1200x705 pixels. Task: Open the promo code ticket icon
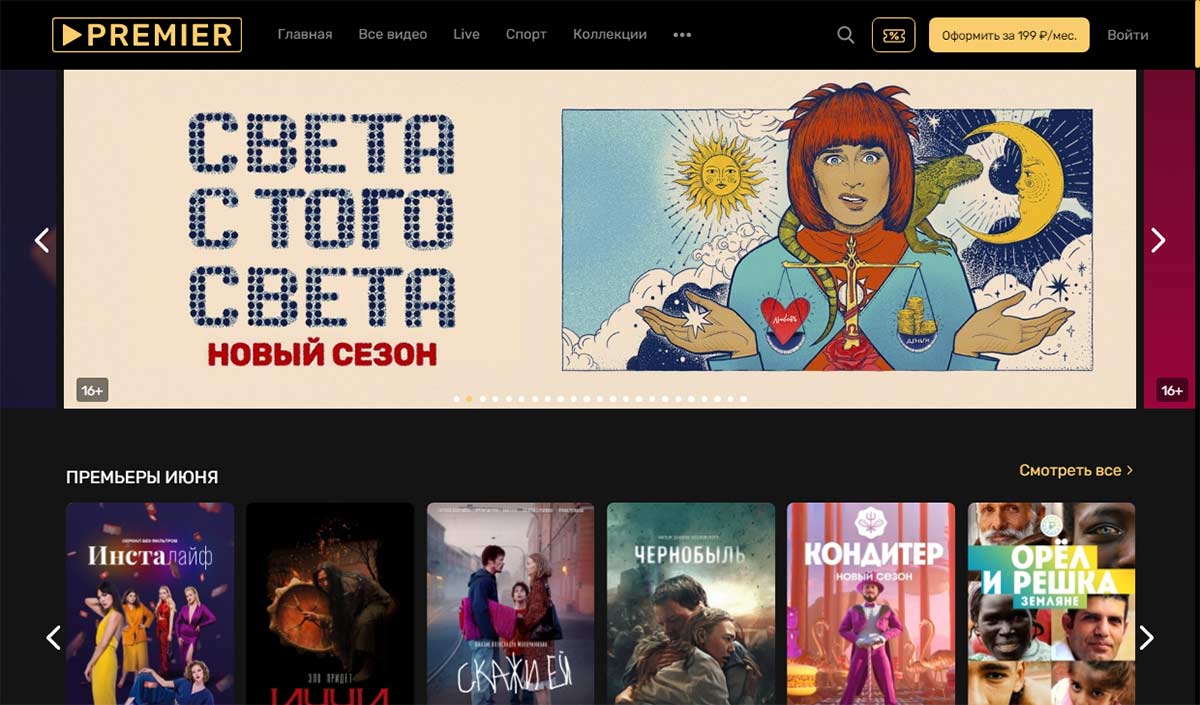click(893, 35)
